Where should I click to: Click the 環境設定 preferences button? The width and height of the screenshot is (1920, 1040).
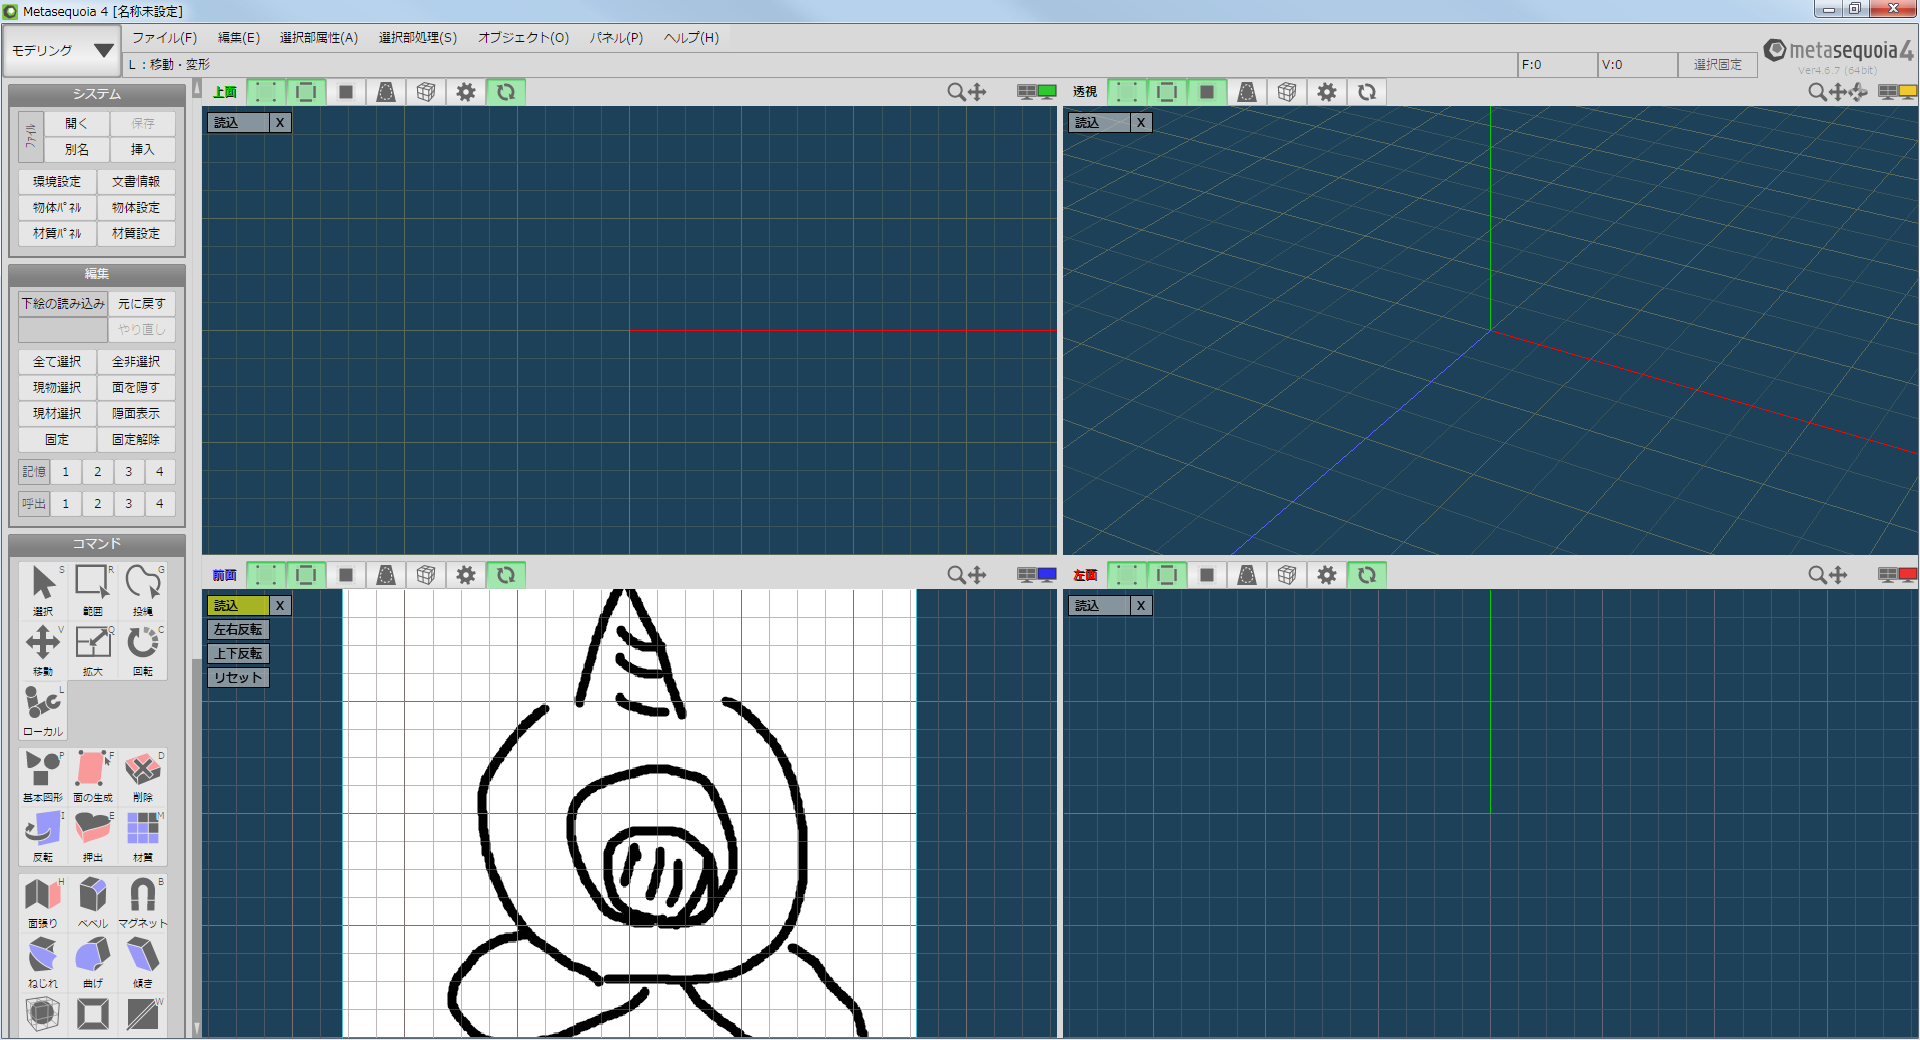[x=57, y=182]
